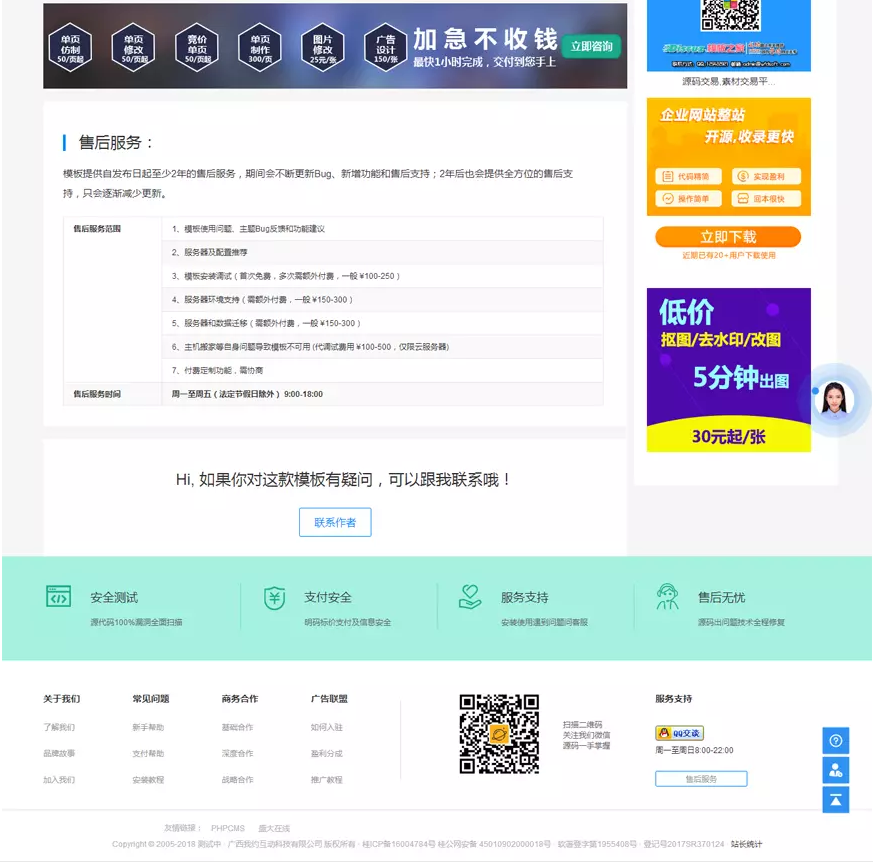Open the 新手帮助 footer link
873x862 pixels.
[148, 727]
